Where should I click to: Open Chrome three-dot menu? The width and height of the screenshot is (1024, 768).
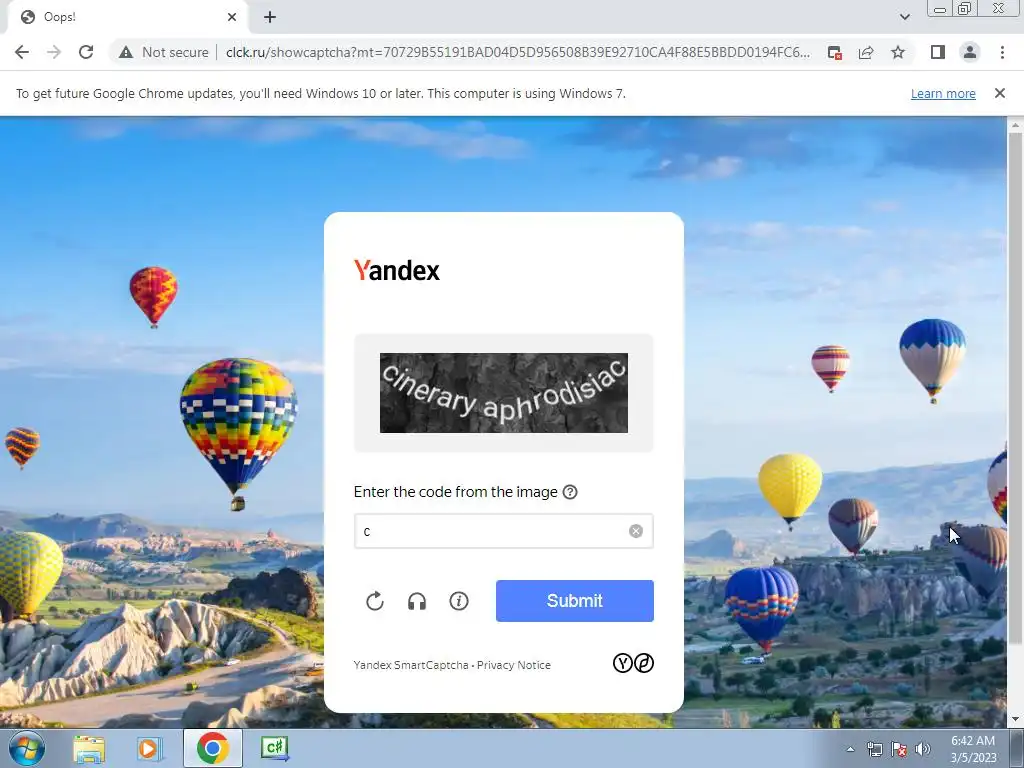tap(1002, 52)
